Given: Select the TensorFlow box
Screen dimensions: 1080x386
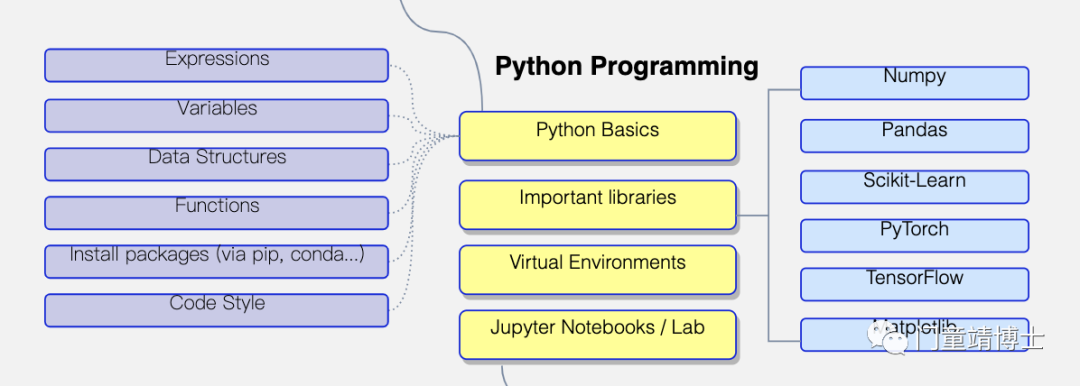Looking at the screenshot, I should (x=914, y=285).
